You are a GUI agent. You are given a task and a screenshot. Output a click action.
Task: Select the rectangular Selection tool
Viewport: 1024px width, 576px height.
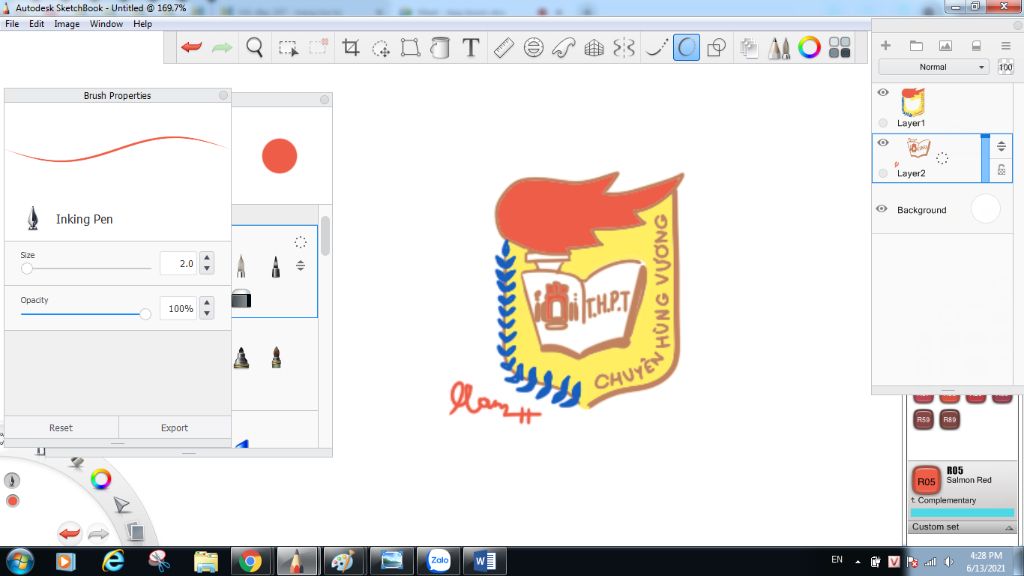[x=288, y=48]
